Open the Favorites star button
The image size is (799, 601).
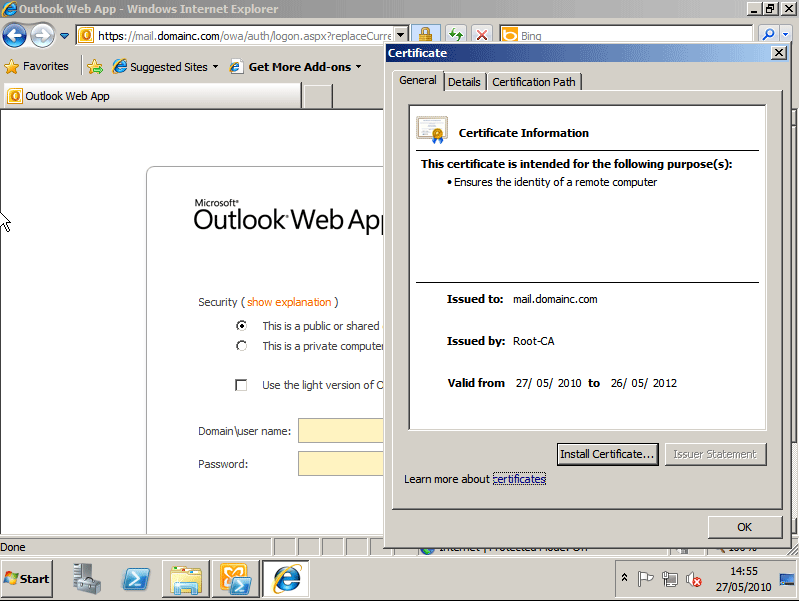pos(36,66)
